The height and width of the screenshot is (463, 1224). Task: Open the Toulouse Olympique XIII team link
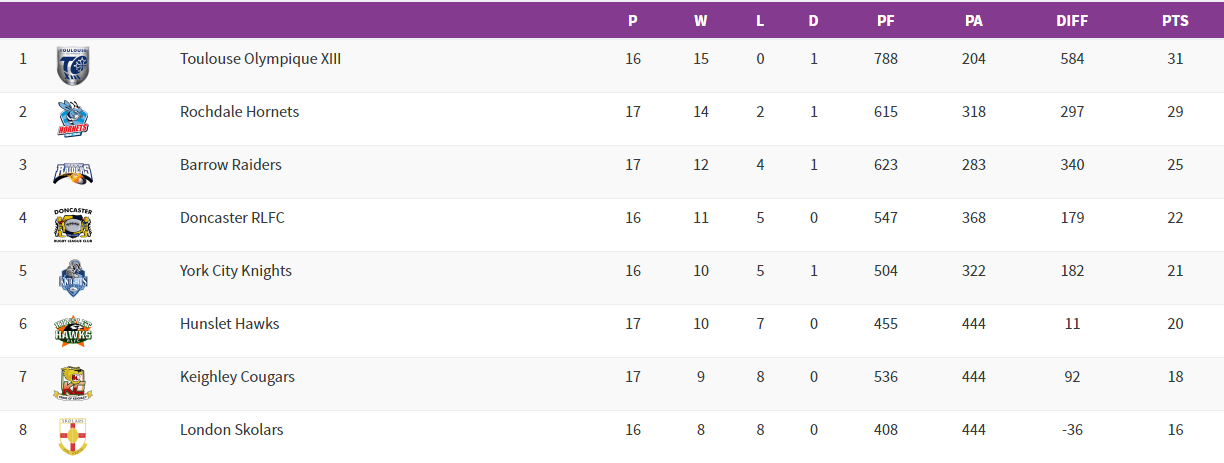pyautogui.click(x=260, y=59)
